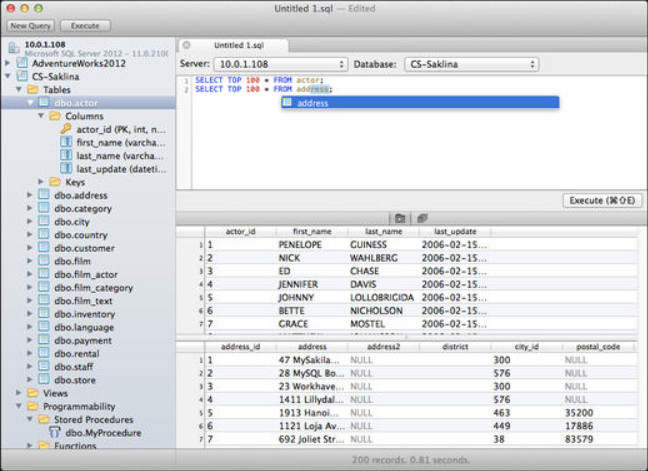Image resolution: width=648 pixels, height=471 pixels.
Task: Choose the address autocomplete suggestion
Action: point(420,103)
